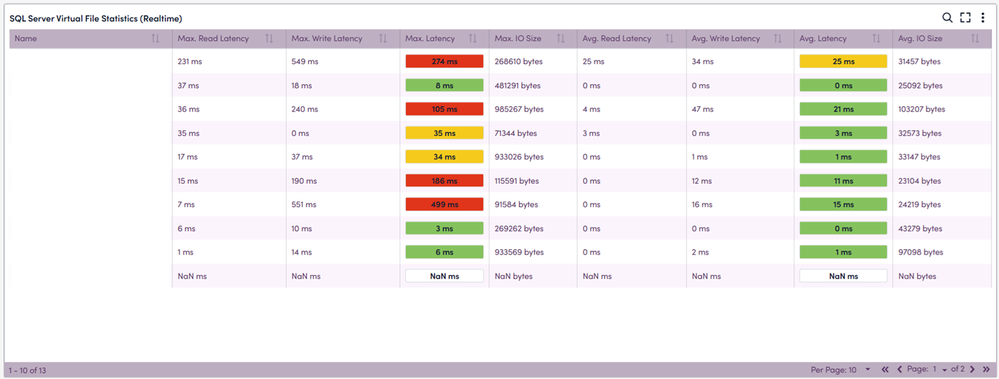The height and width of the screenshot is (379, 999).
Task: Select the yellow 25 ms Avg. Latency cell
Action: pyautogui.click(x=844, y=61)
